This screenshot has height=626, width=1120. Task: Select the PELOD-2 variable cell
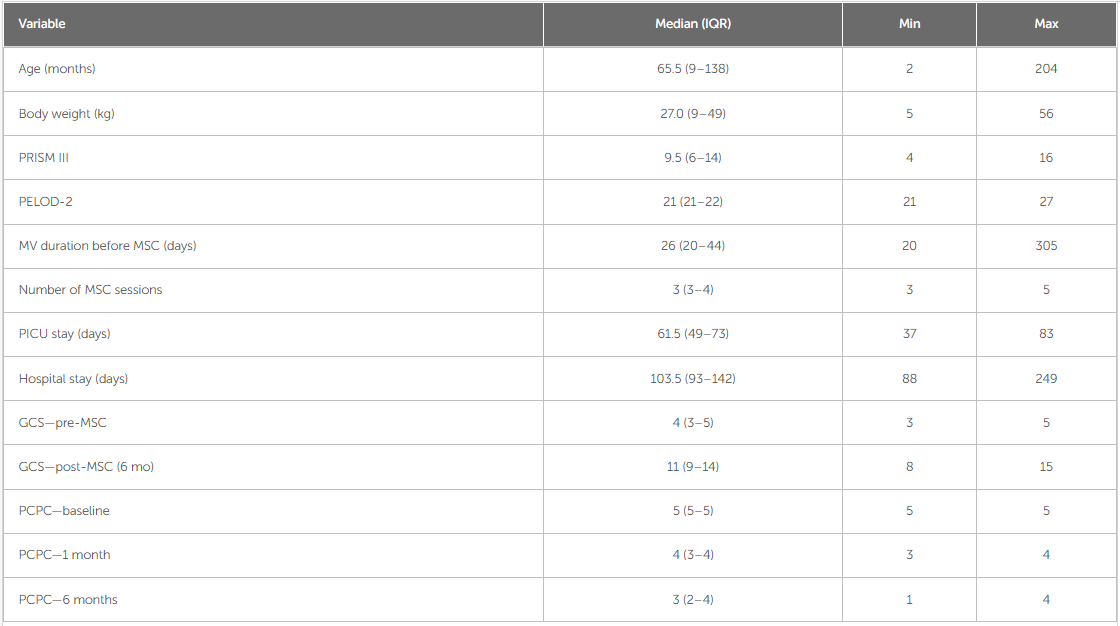[273, 202]
